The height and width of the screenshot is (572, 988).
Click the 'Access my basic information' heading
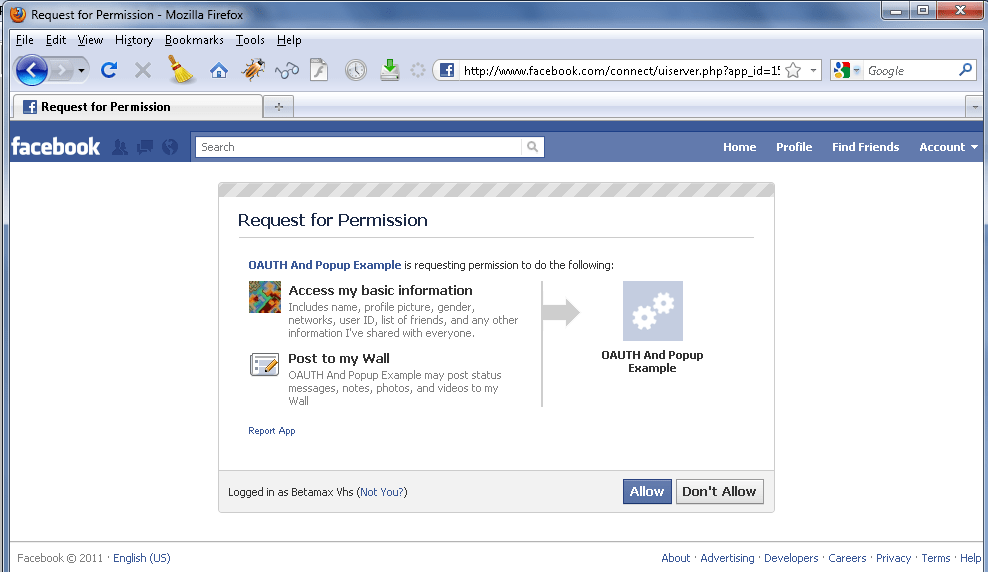coord(380,290)
